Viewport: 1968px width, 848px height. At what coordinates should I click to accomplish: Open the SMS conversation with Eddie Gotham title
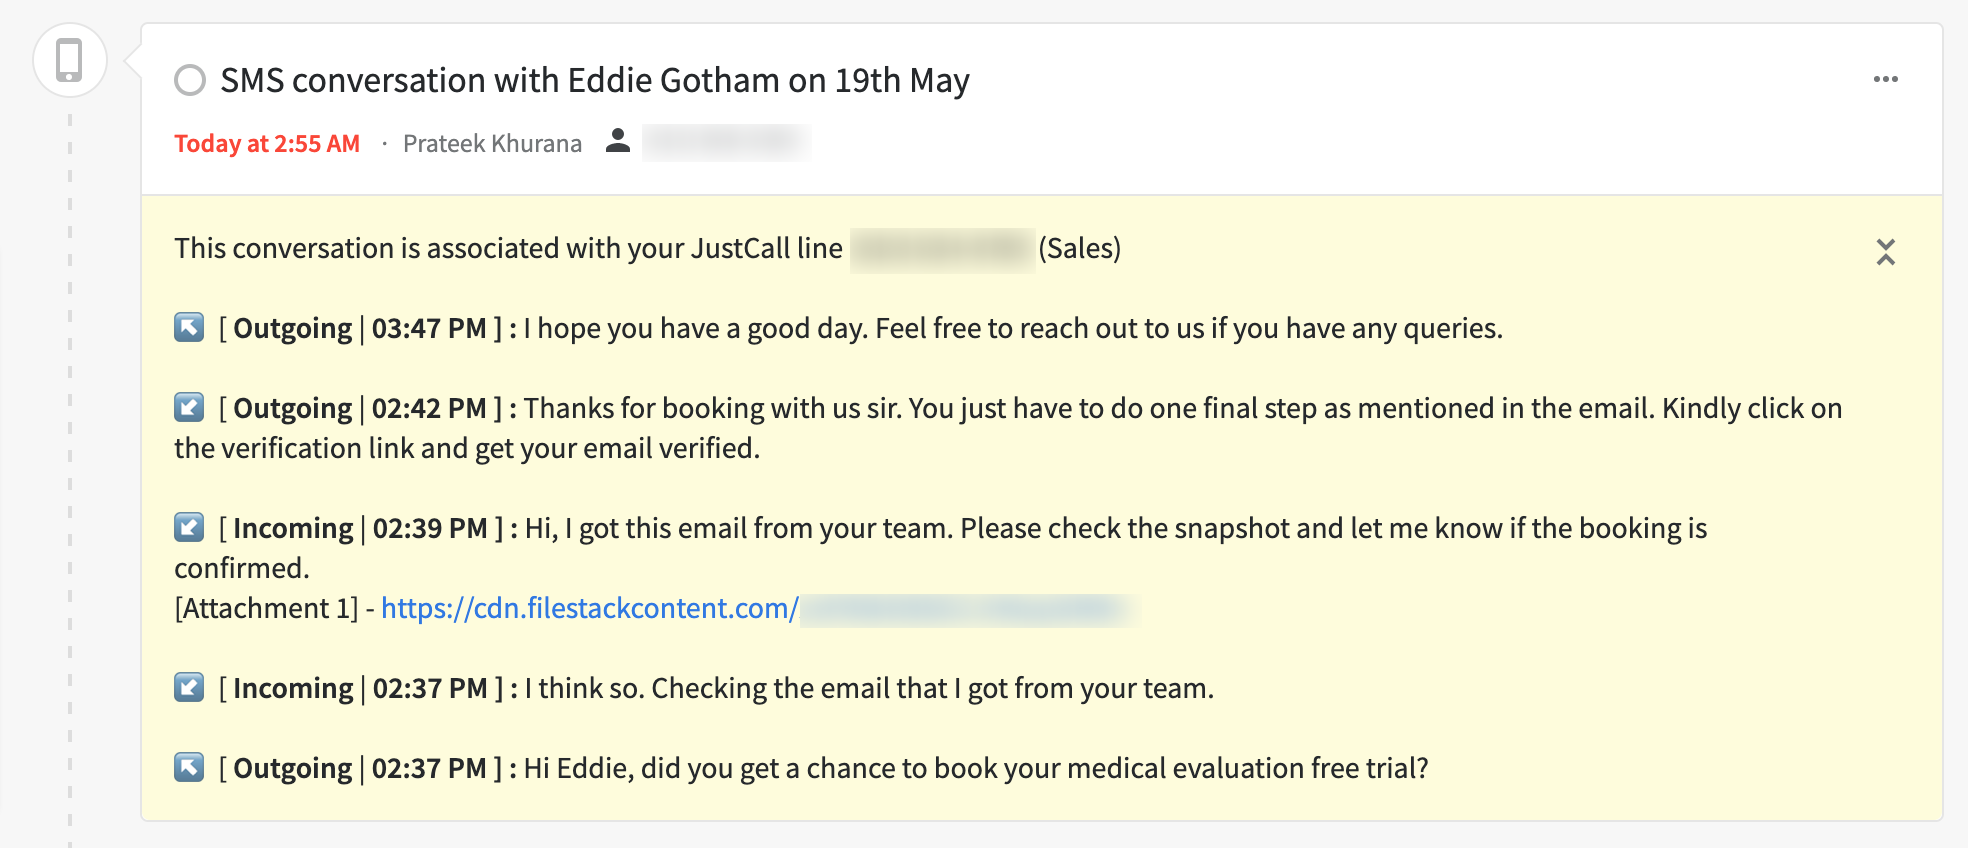click(x=595, y=80)
